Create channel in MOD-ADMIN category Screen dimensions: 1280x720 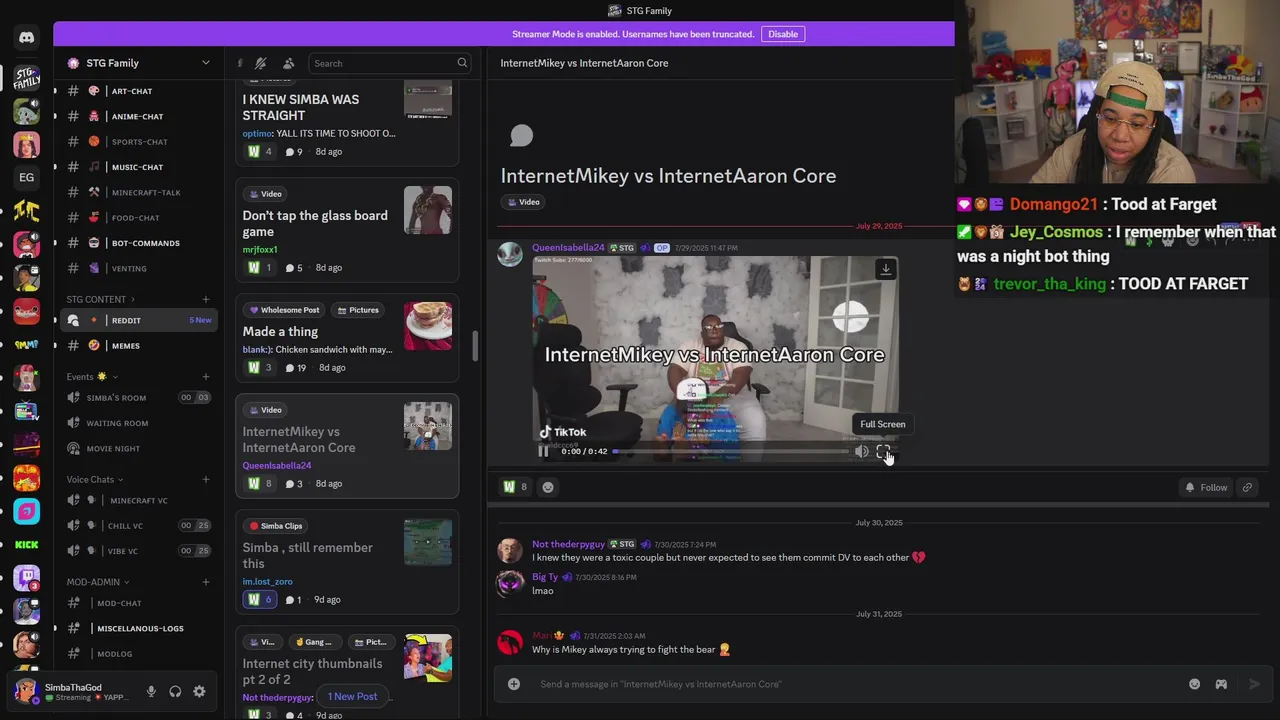pyautogui.click(x=206, y=582)
